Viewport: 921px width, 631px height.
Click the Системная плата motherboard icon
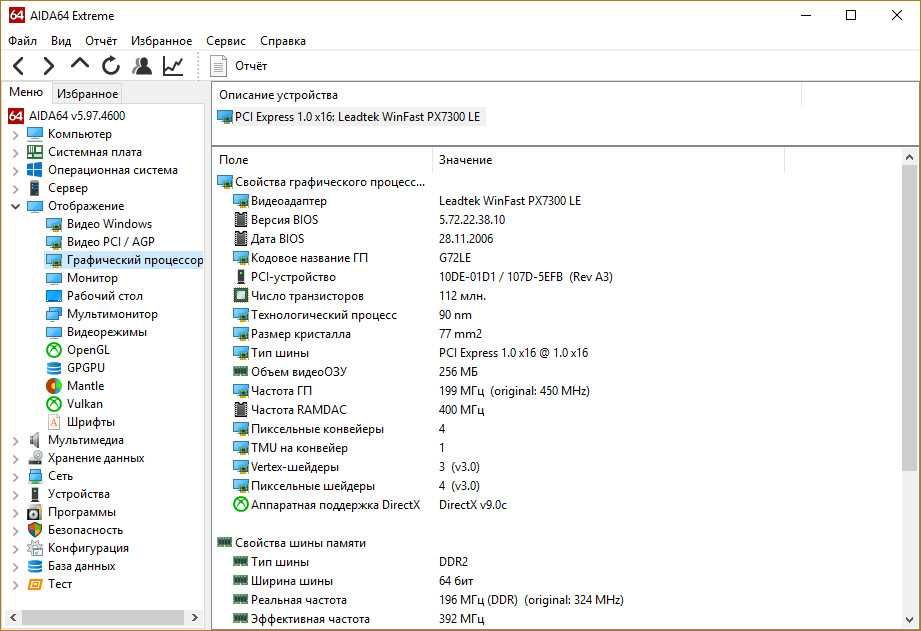[x=35, y=152]
